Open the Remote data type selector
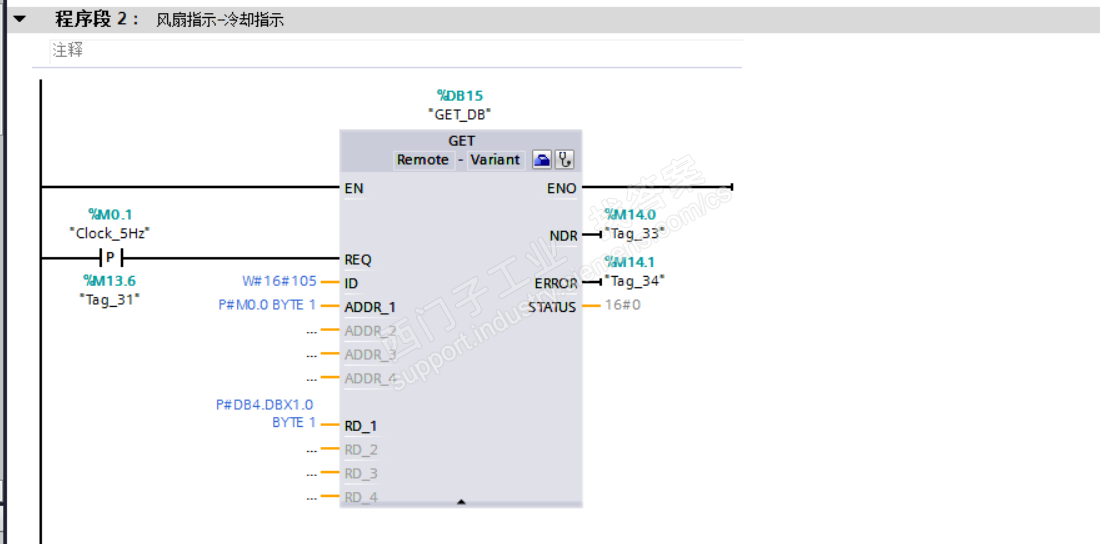Viewport: 1100px width, 544px height. (422, 160)
